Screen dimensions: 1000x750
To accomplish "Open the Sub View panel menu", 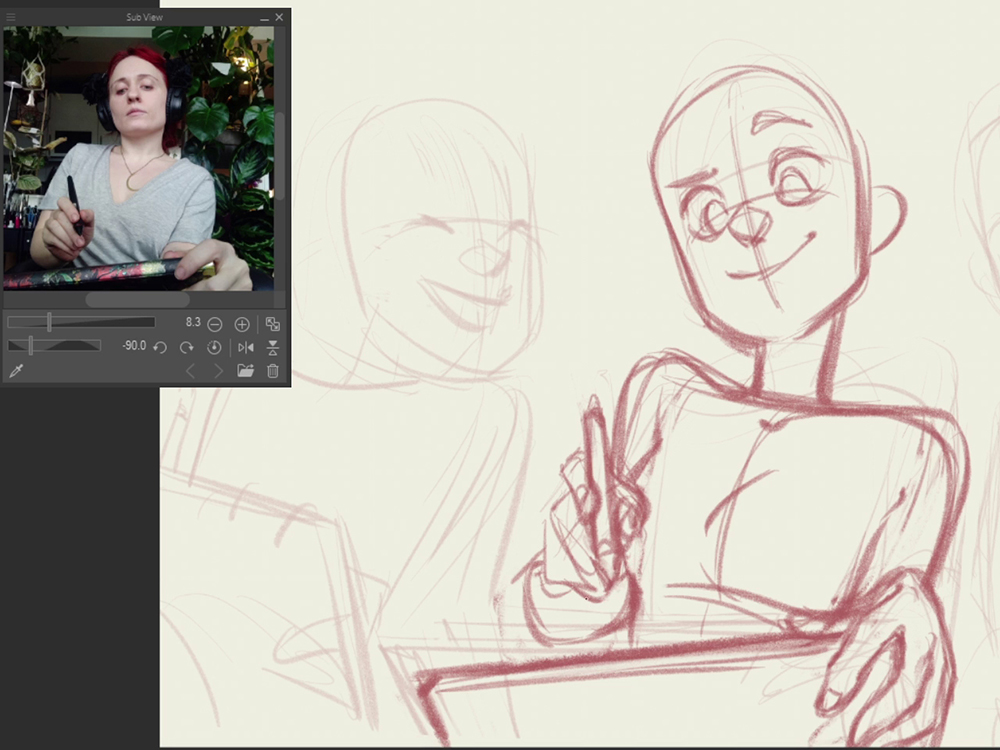I will point(11,17).
